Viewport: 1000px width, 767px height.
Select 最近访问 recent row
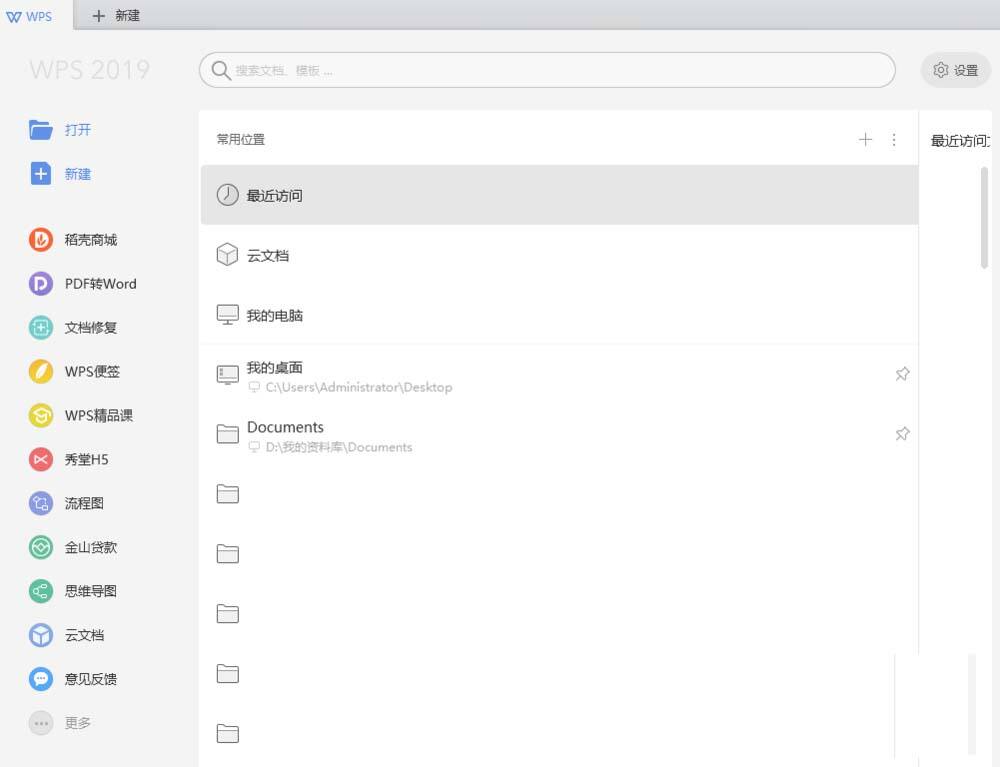click(x=559, y=195)
